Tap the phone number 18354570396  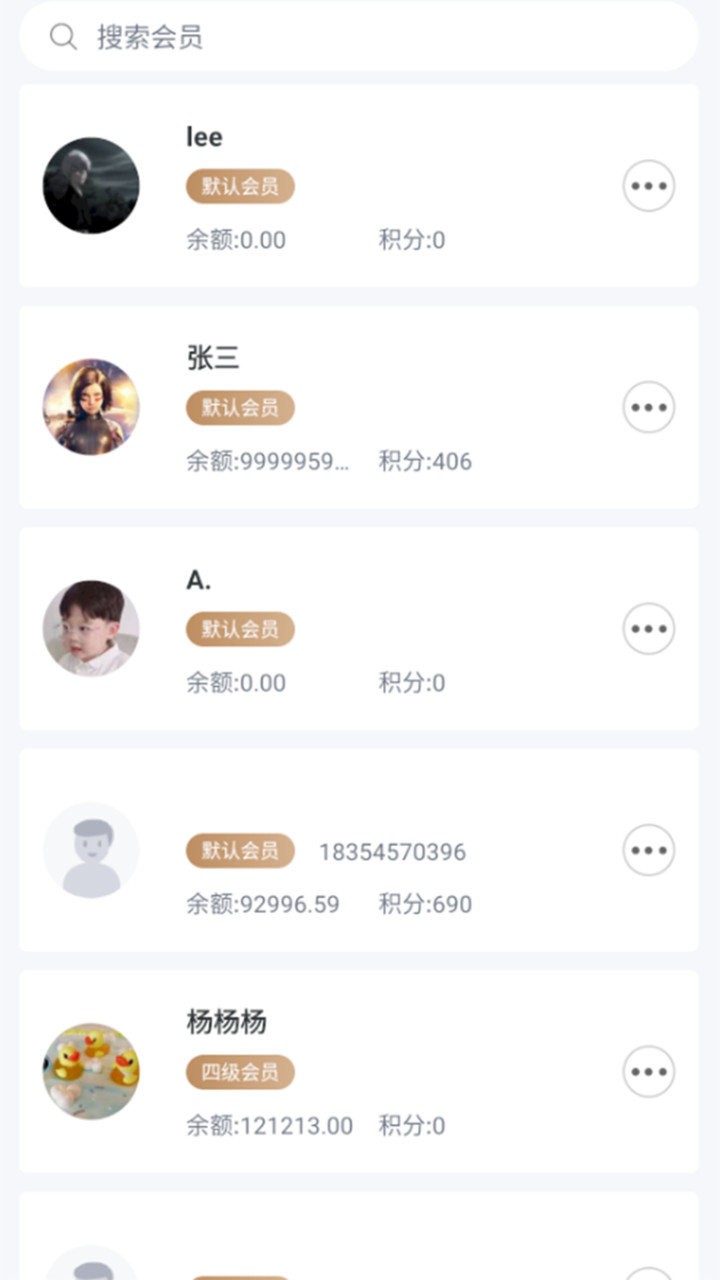pyautogui.click(x=392, y=852)
